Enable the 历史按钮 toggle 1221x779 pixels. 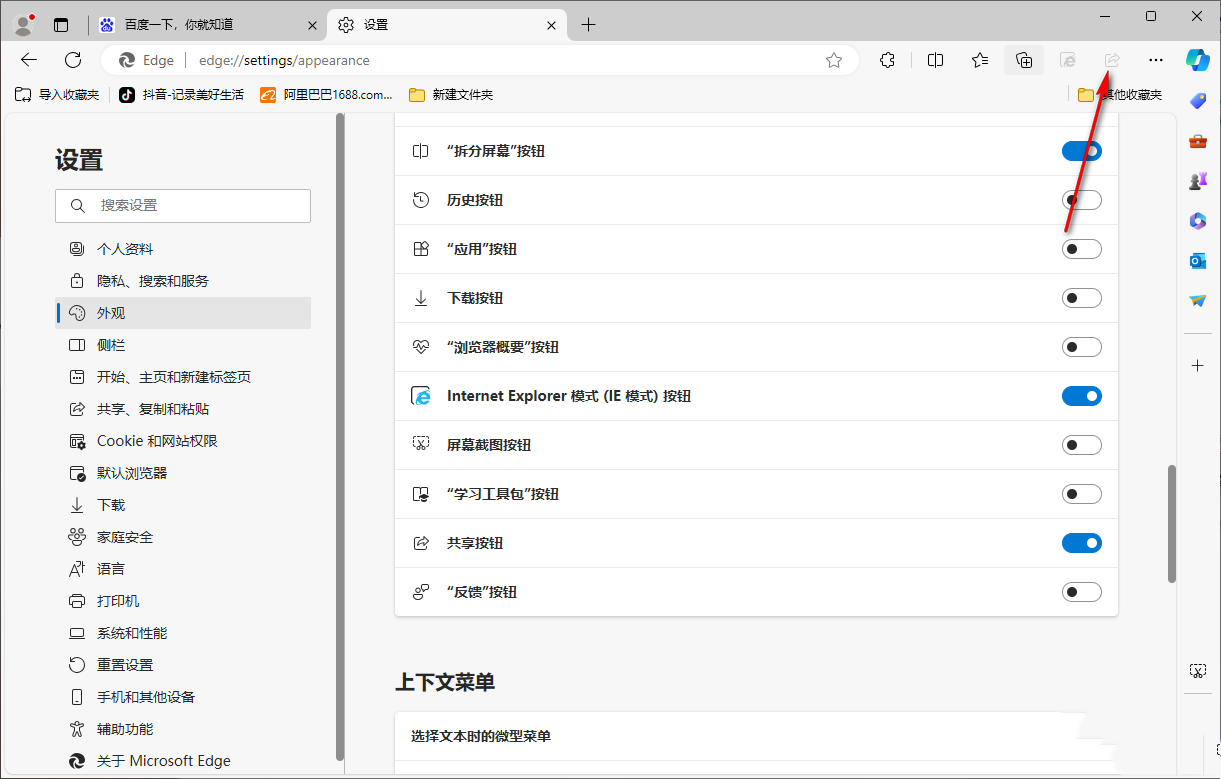1081,199
